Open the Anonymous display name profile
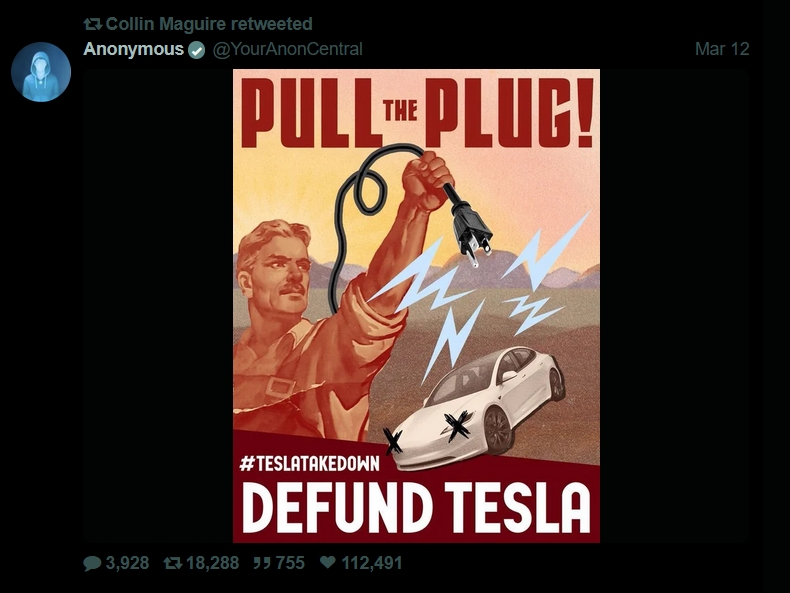Viewport: 790px width, 593px height. (134, 49)
